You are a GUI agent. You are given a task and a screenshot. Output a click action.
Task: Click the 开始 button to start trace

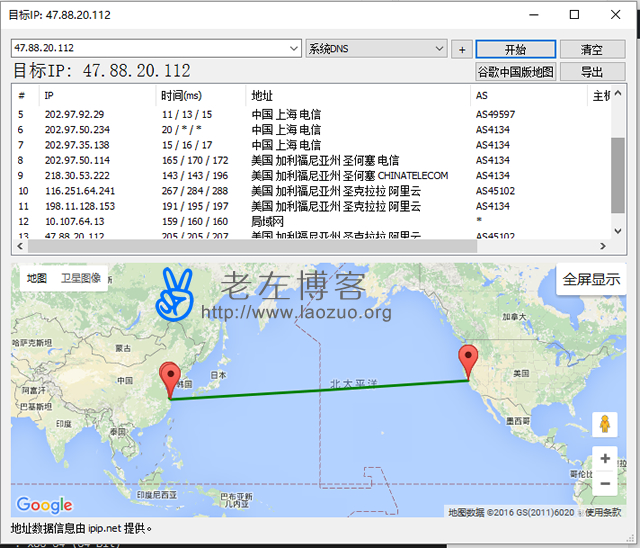[515, 49]
